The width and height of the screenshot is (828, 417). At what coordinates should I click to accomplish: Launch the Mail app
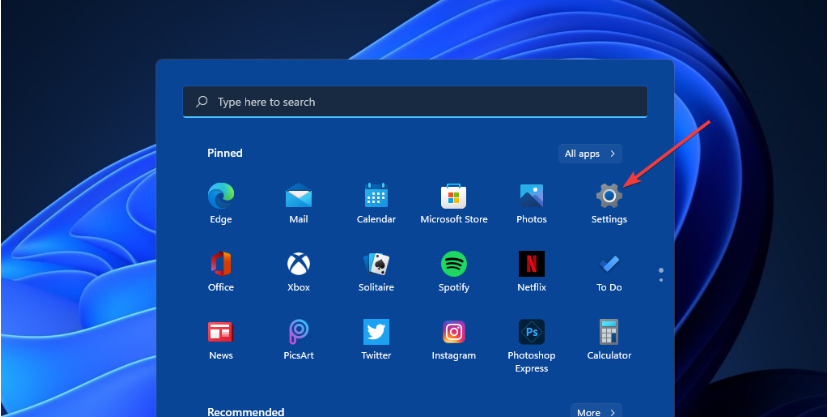coord(298,203)
